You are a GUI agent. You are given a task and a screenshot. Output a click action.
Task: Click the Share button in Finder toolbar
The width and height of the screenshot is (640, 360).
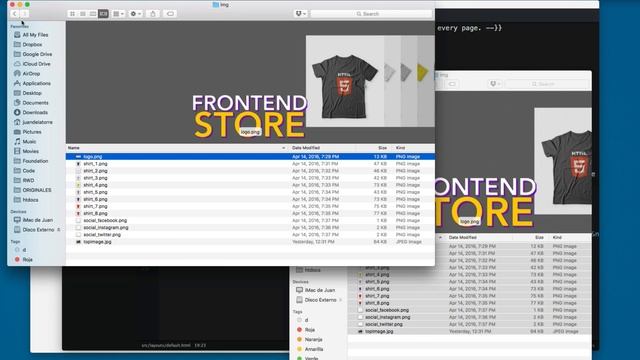[153, 14]
